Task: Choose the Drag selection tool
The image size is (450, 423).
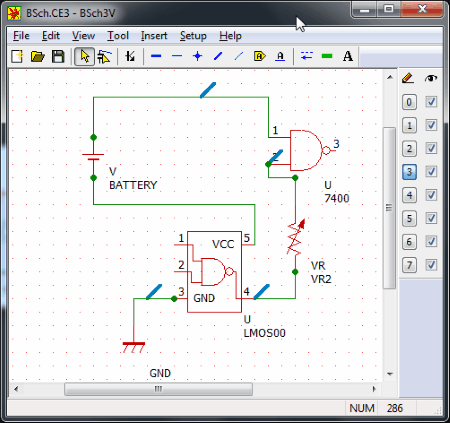Action: coord(104,56)
